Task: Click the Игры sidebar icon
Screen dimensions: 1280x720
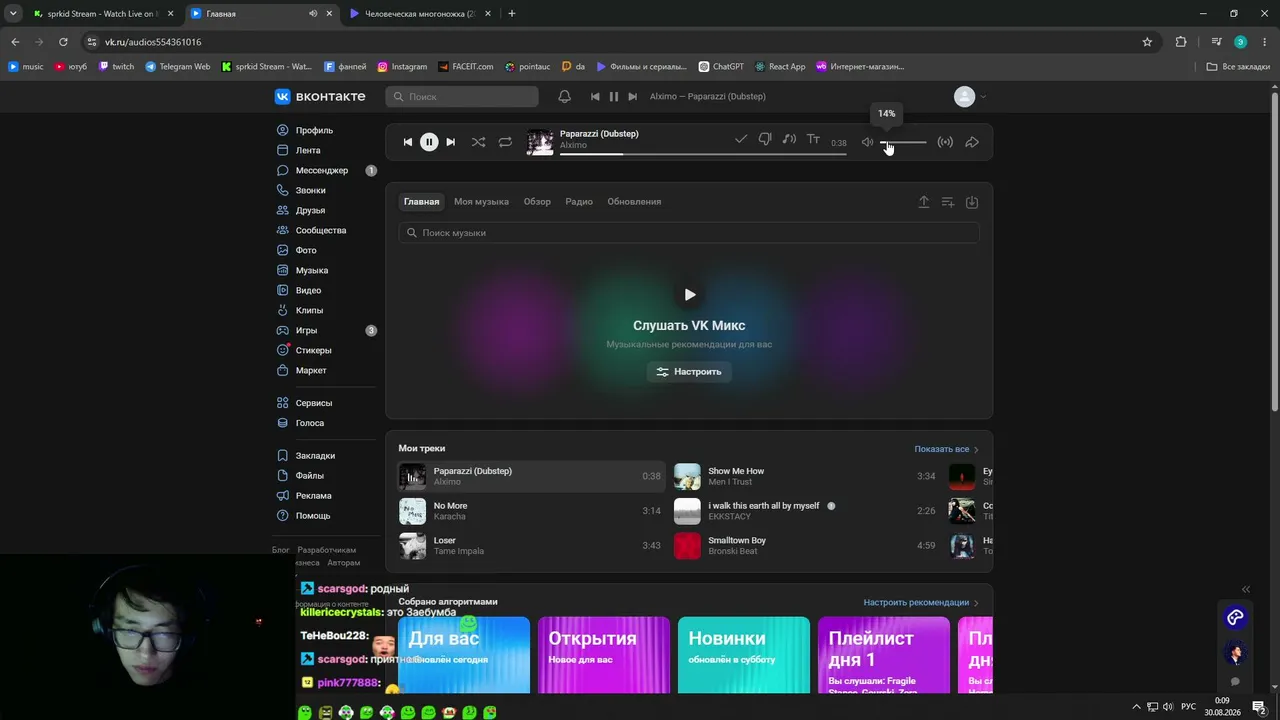Action: (283, 330)
